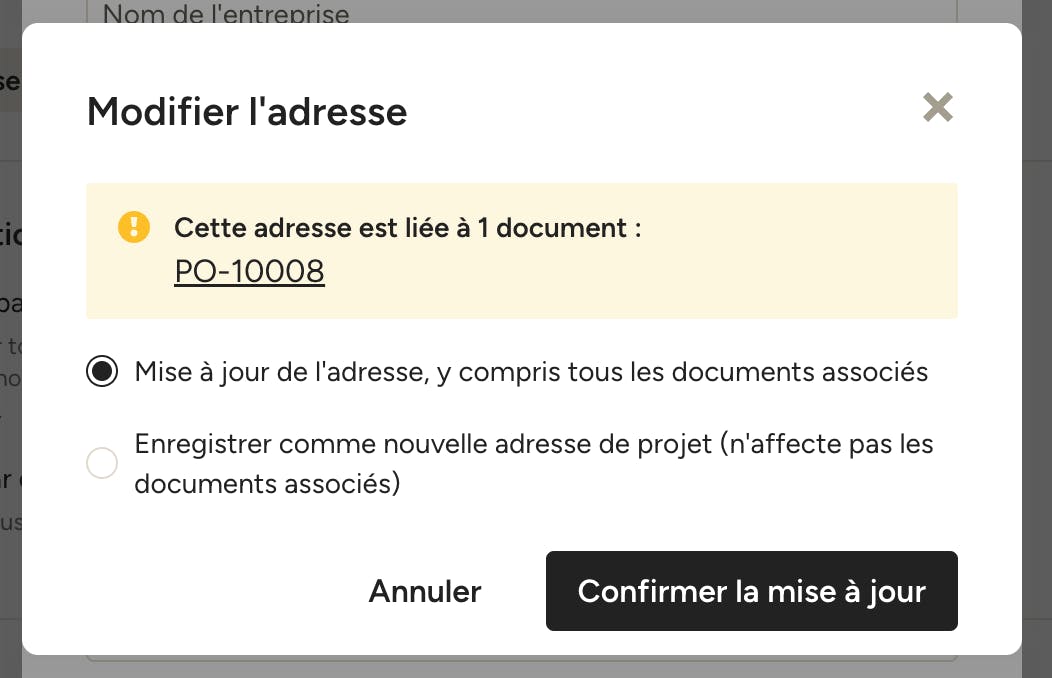Viewport: 1052px width, 678px height.
Task: Close the Modifier l'adresse dialog
Action: coord(937,107)
